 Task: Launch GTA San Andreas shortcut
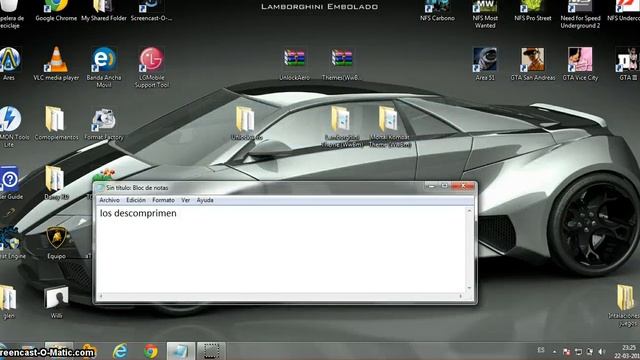[533, 64]
